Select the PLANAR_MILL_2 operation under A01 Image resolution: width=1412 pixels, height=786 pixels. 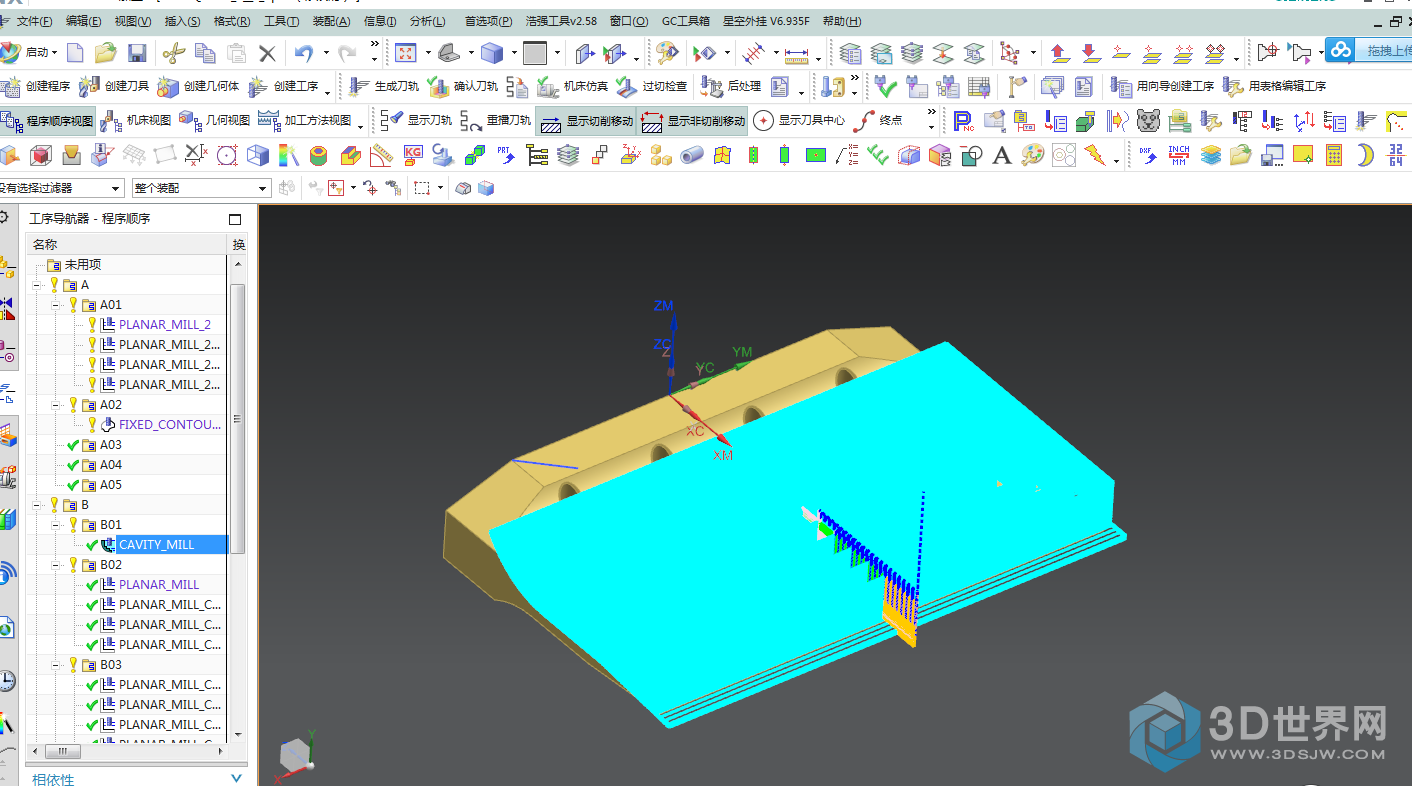pos(165,325)
